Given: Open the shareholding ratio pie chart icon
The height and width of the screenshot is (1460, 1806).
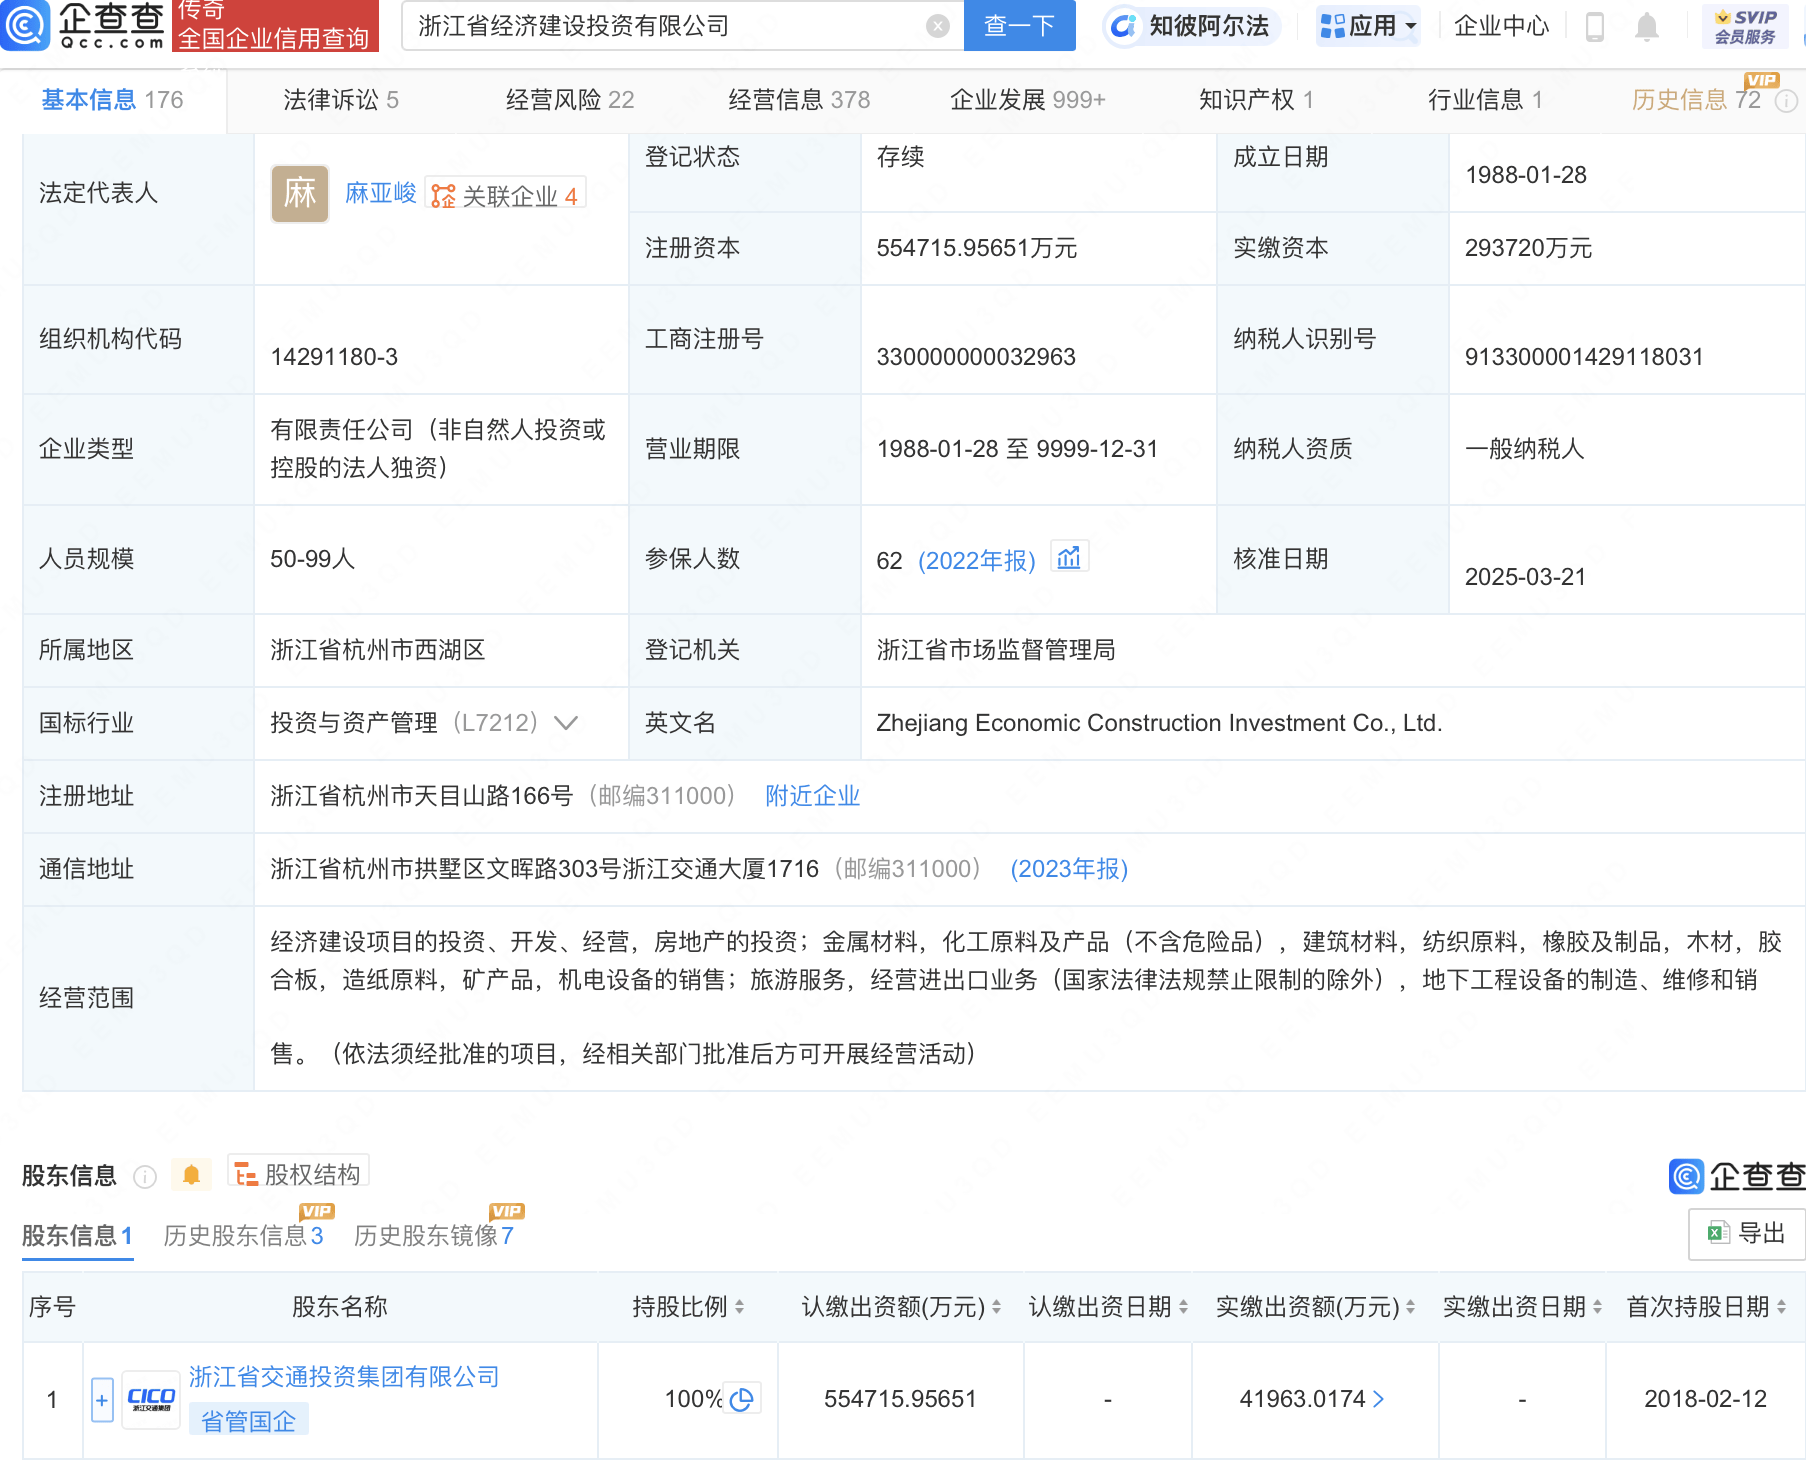Looking at the screenshot, I should 742,1399.
